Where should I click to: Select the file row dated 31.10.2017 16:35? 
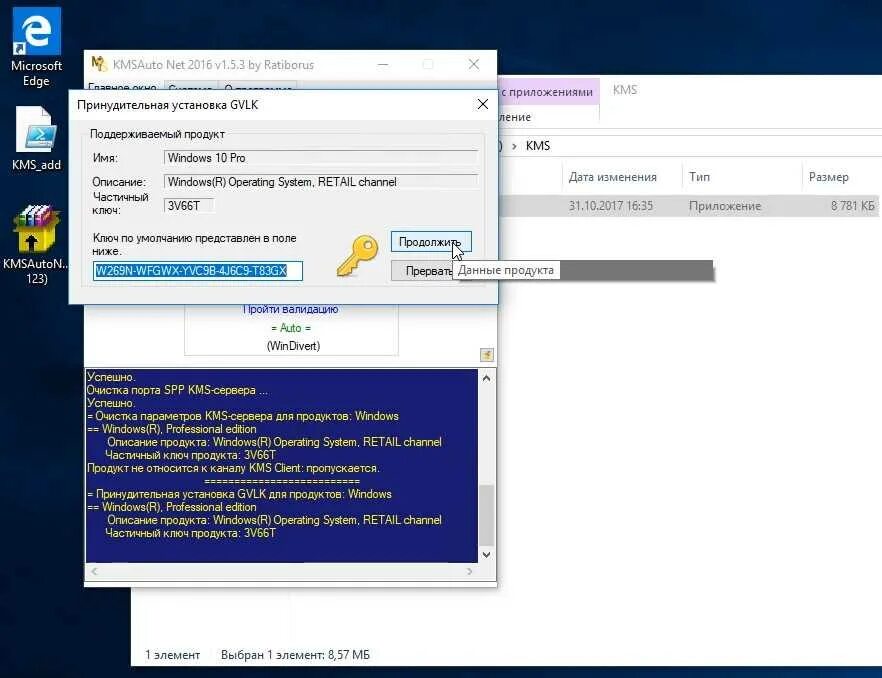pos(690,206)
